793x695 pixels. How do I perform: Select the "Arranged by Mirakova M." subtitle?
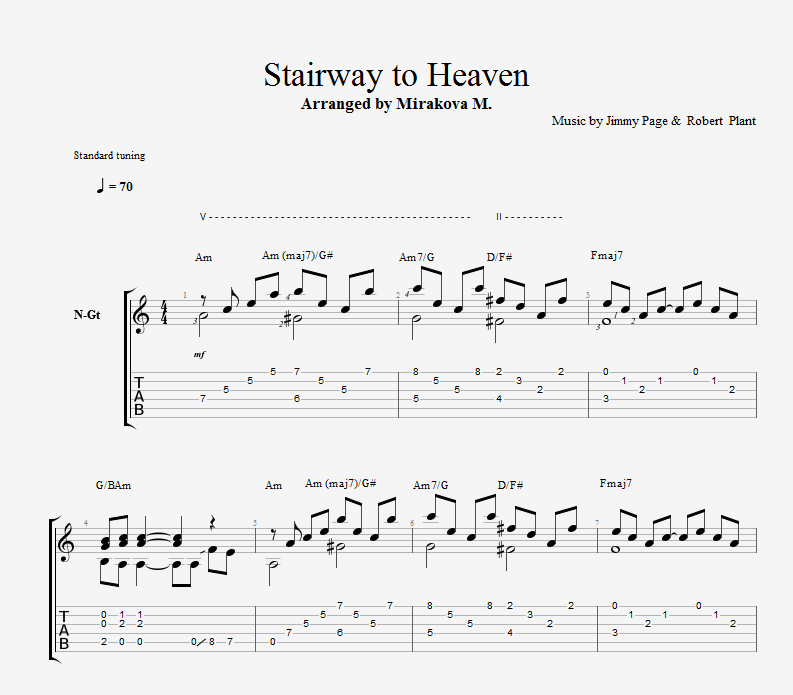tap(396, 104)
